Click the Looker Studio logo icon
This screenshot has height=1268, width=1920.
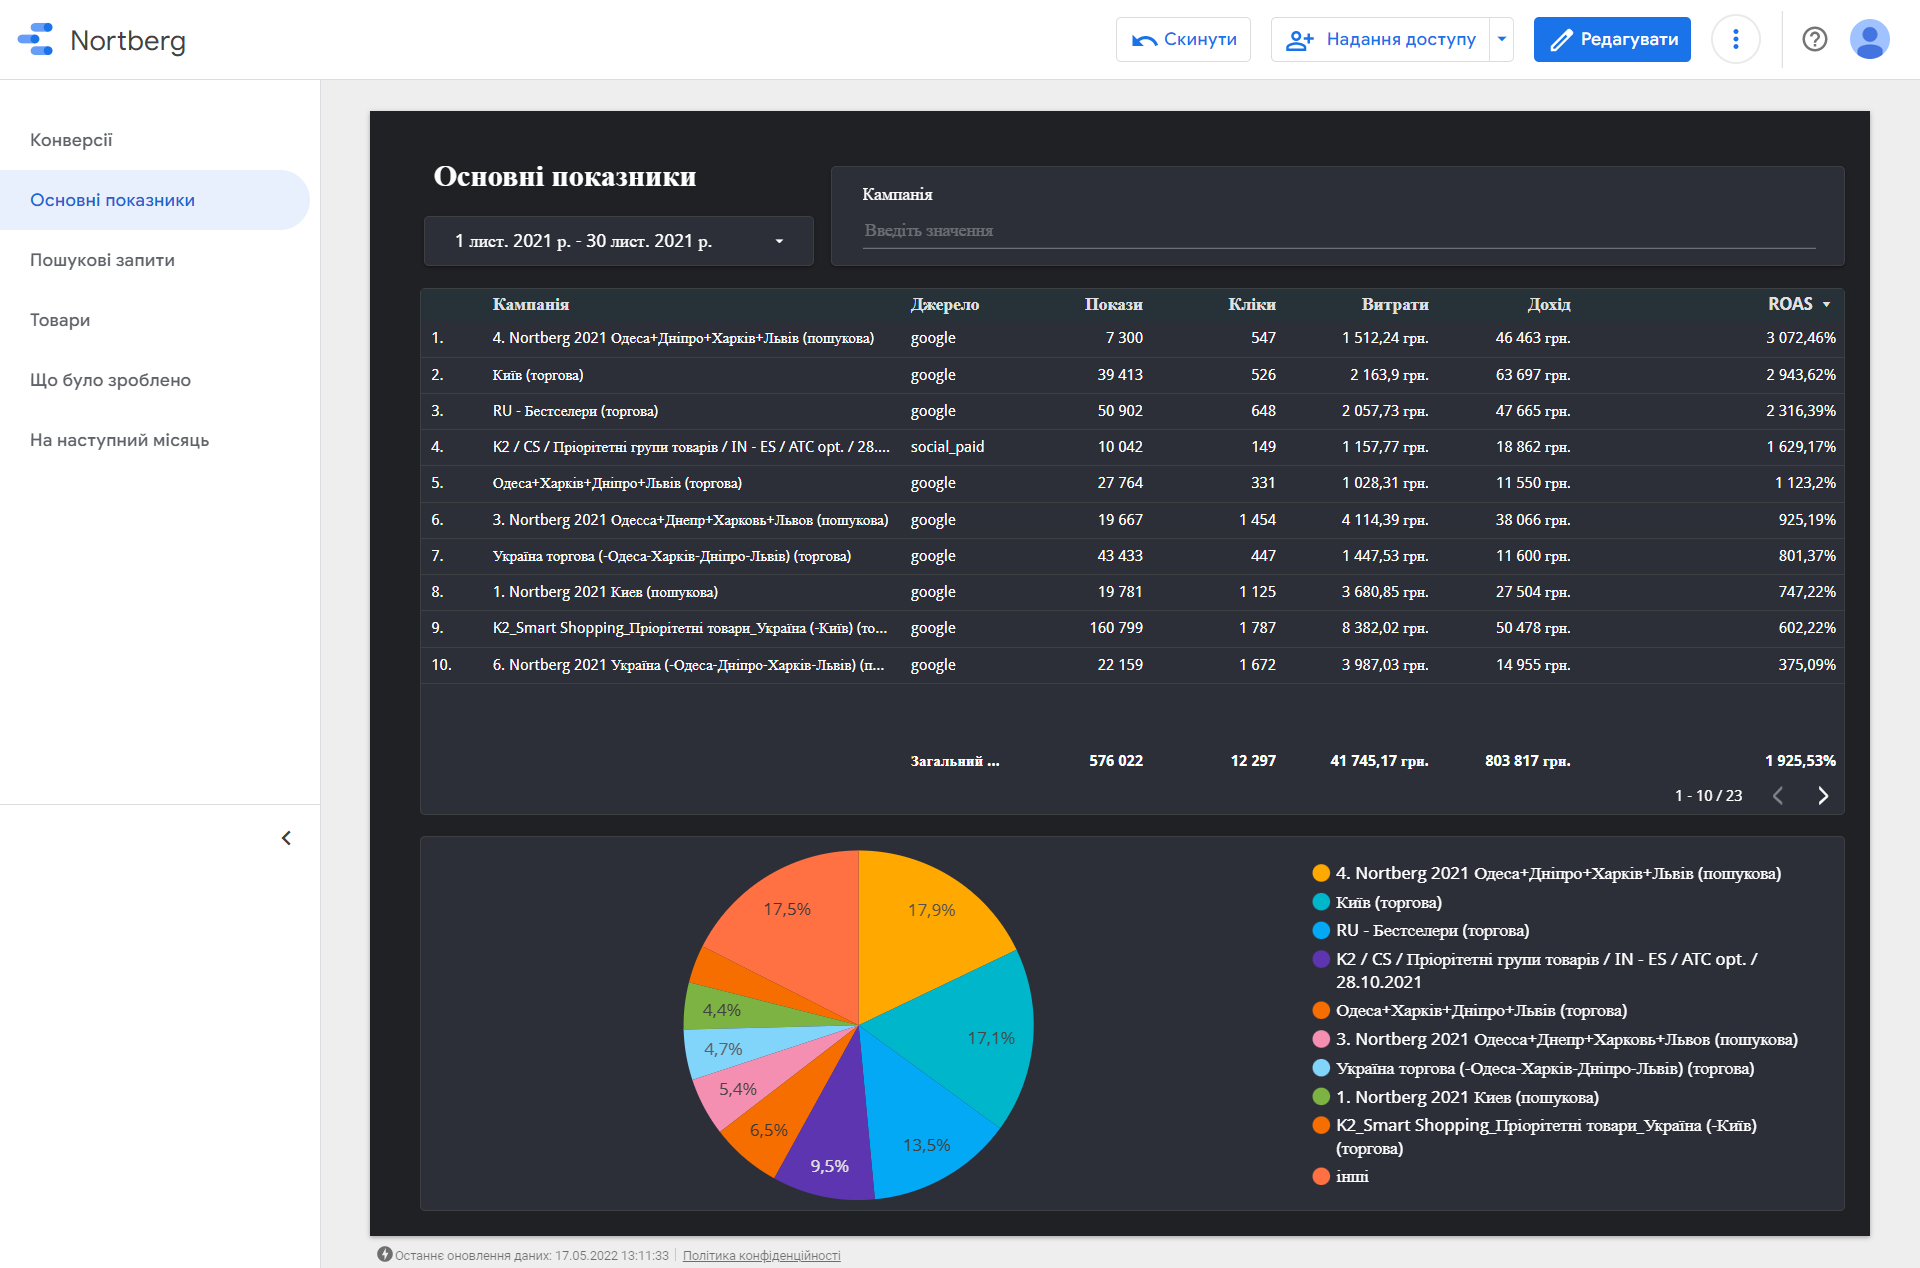pos(36,39)
